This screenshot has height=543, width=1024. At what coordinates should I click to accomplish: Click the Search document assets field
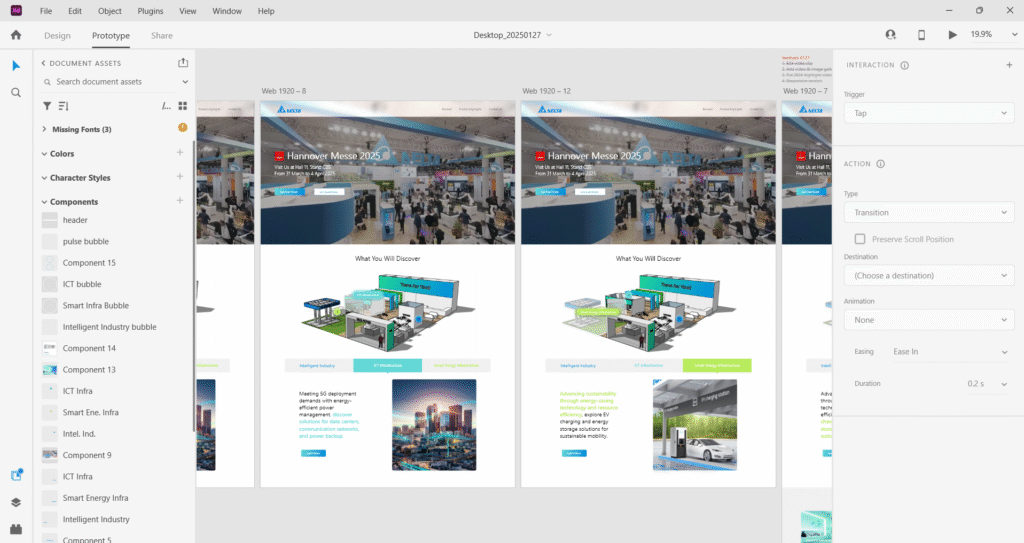click(112, 82)
